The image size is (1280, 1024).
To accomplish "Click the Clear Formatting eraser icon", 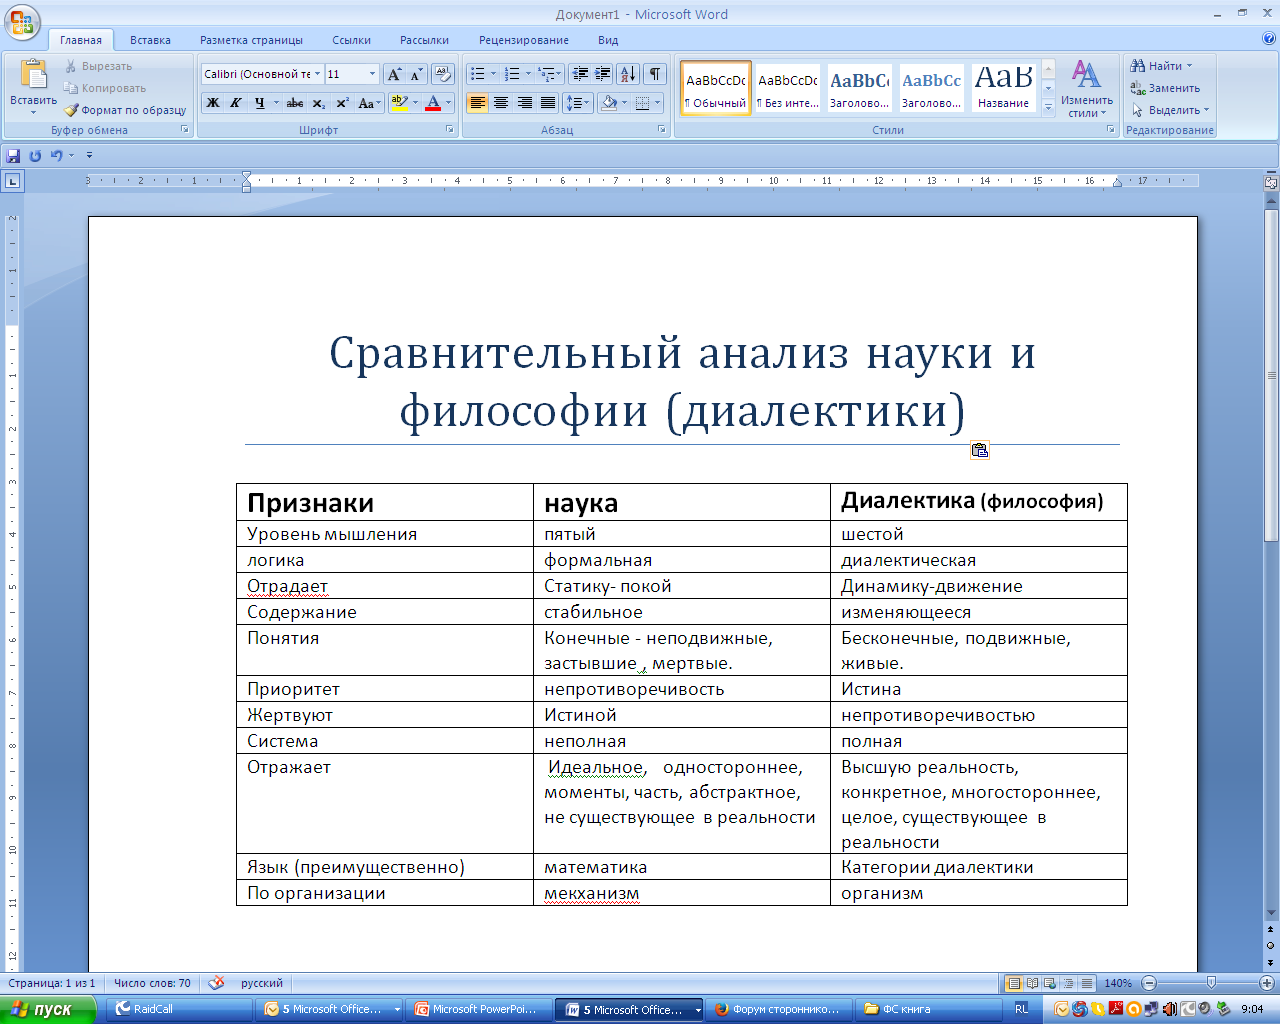I will [x=443, y=74].
